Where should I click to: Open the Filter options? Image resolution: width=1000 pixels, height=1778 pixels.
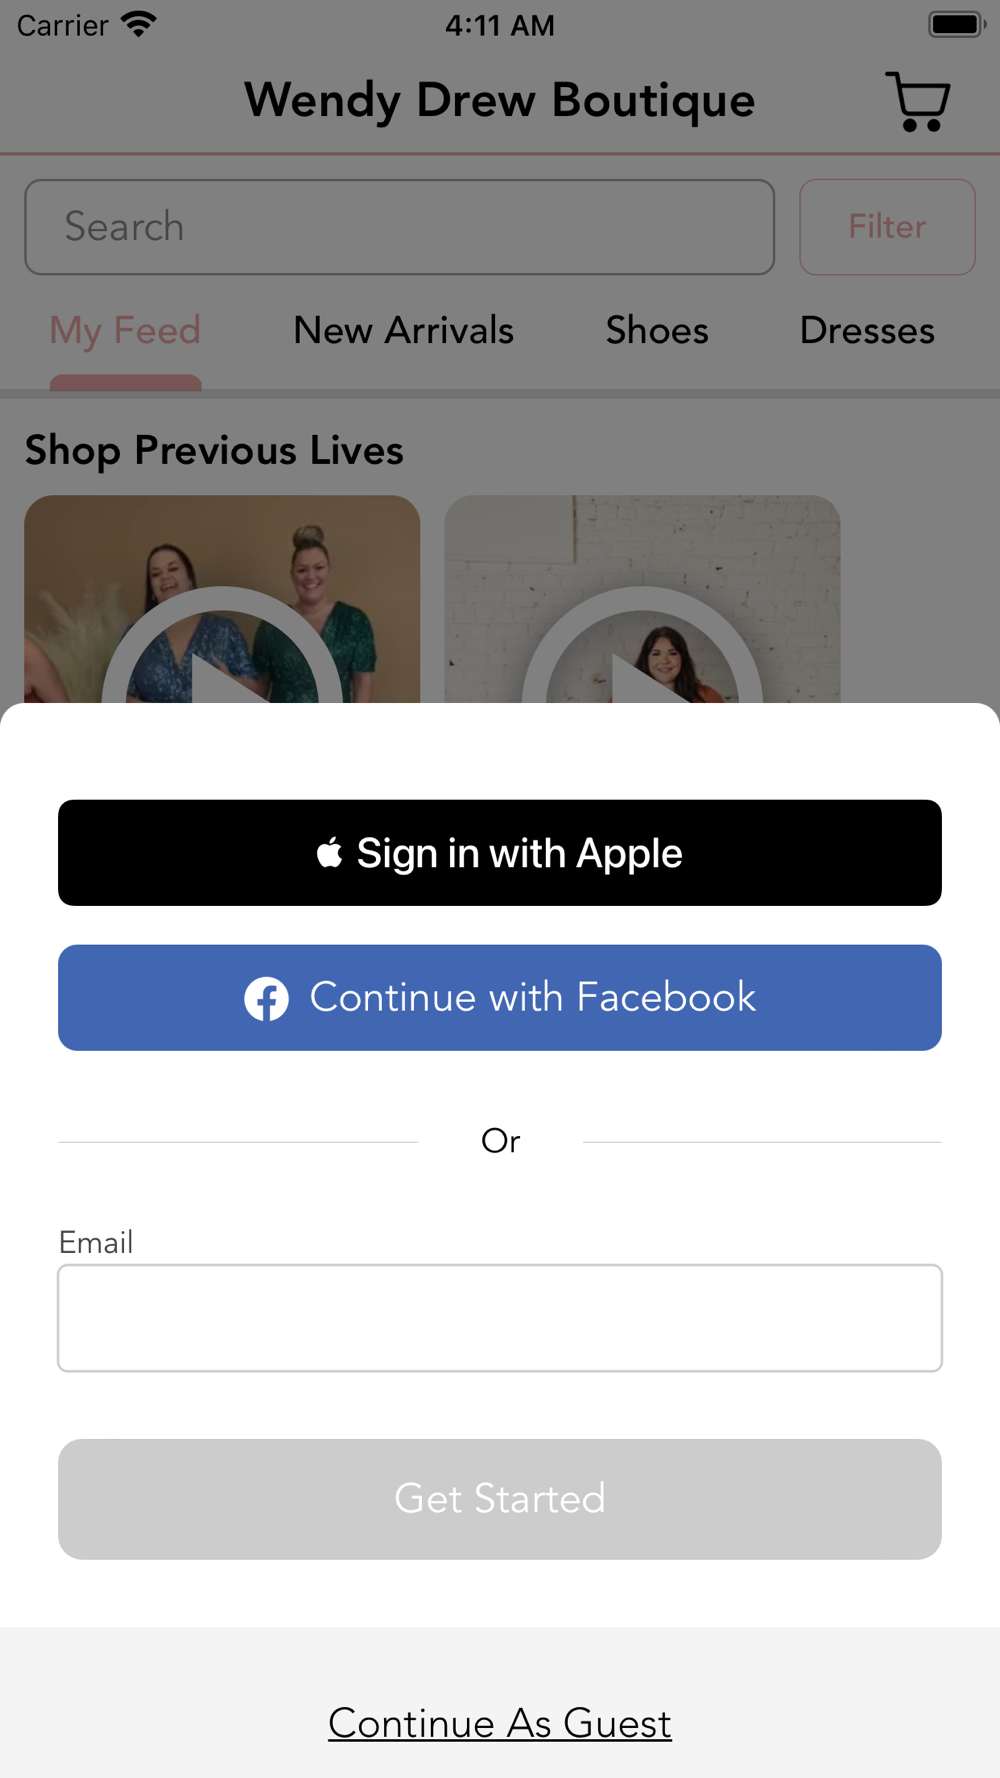pyautogui.click(x=887, y=227)
